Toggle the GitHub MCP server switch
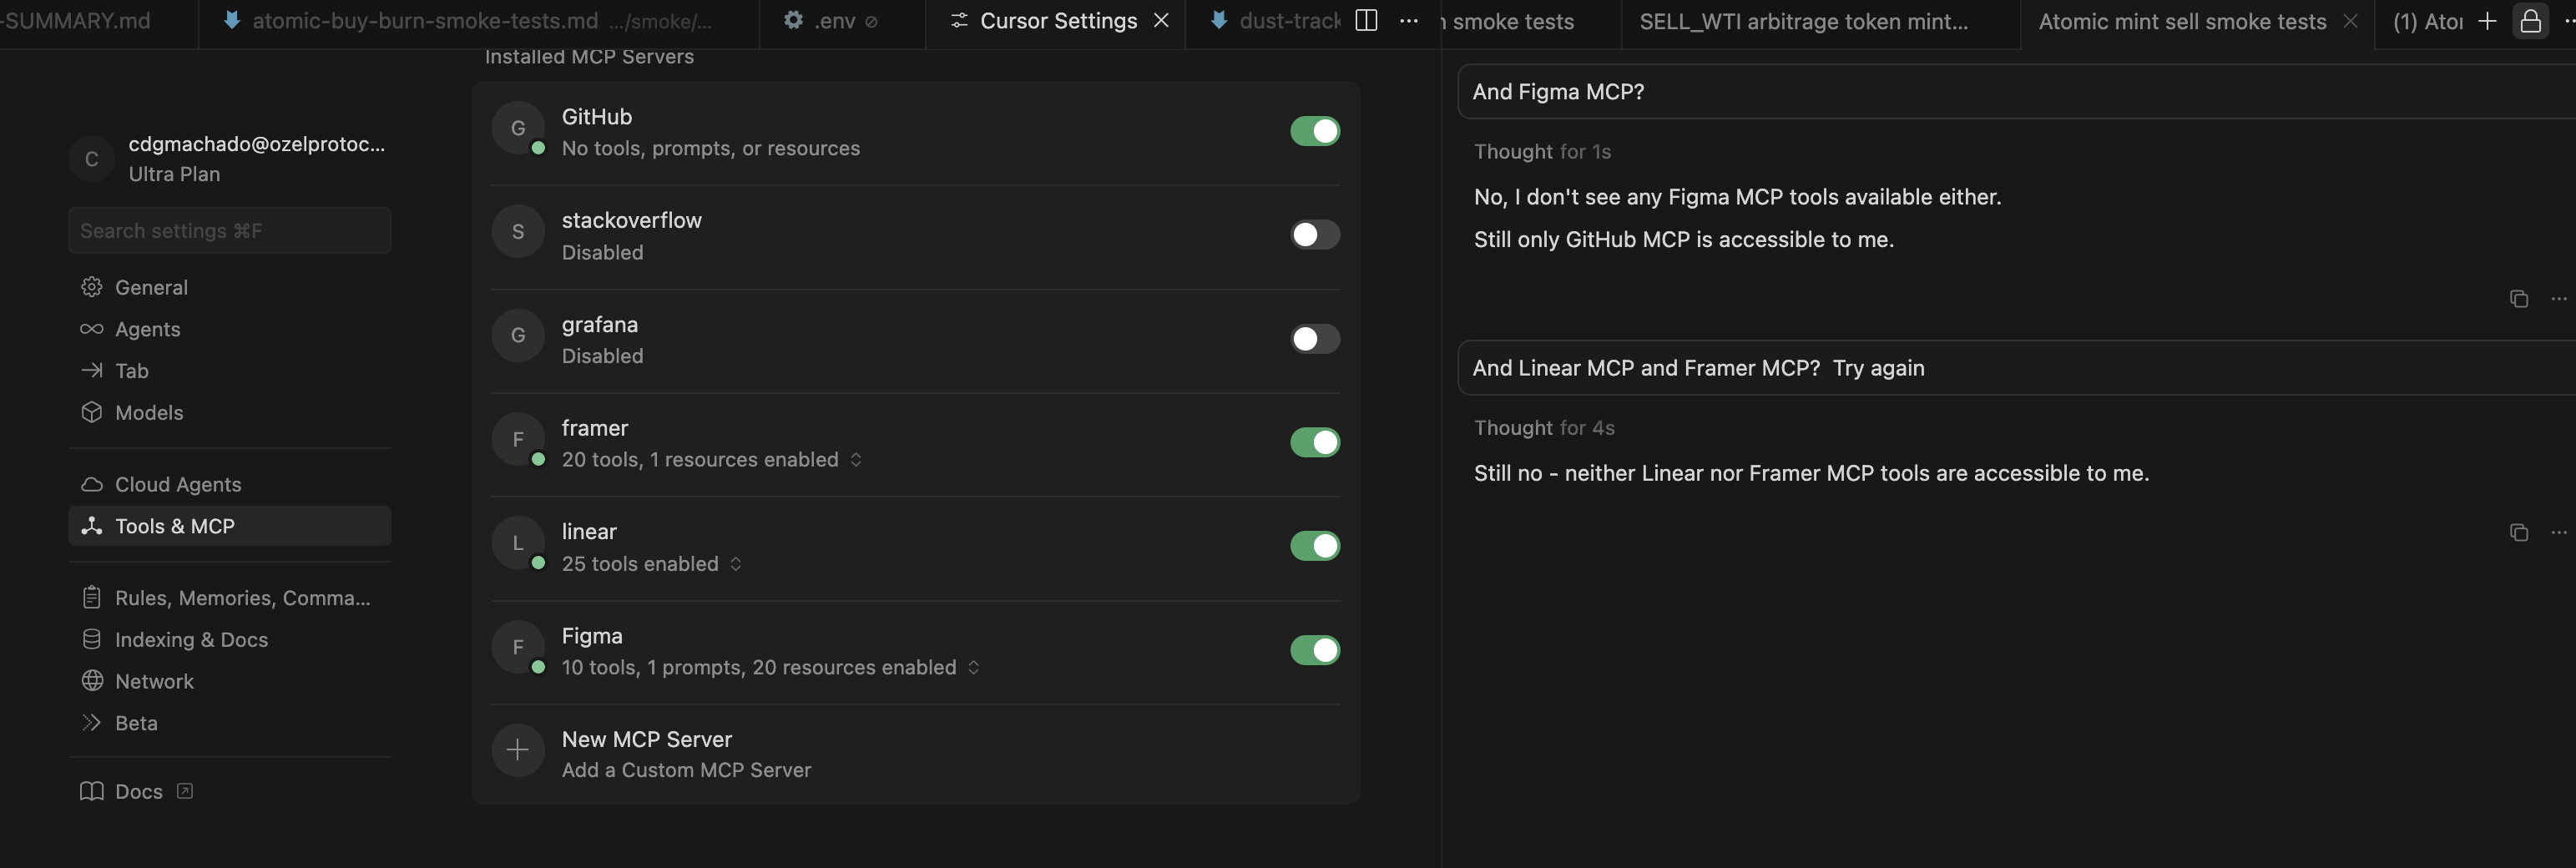This screenshot has height=868, width=2576. tap(1314, 131)
